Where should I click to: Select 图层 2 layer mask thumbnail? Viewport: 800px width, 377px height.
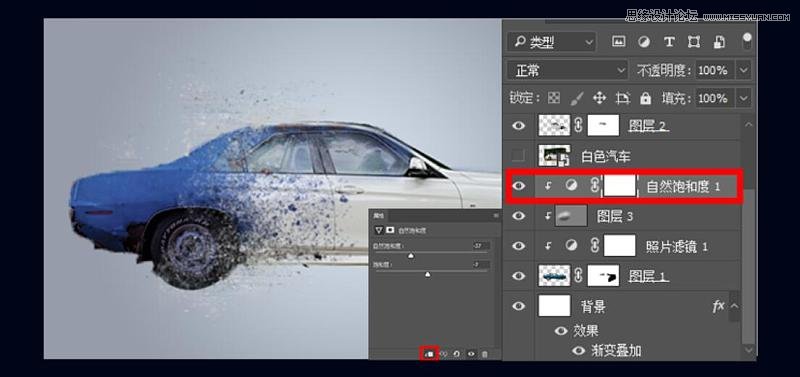tap(603, 125)
